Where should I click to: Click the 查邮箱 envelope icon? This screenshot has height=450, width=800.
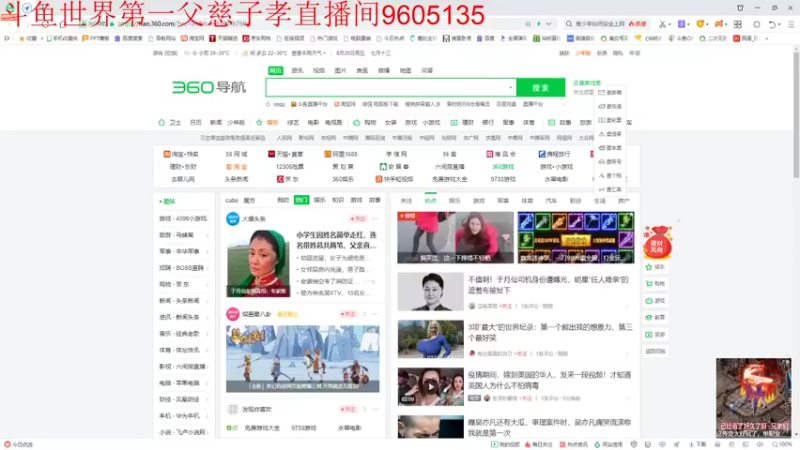[x=602, y=92]
